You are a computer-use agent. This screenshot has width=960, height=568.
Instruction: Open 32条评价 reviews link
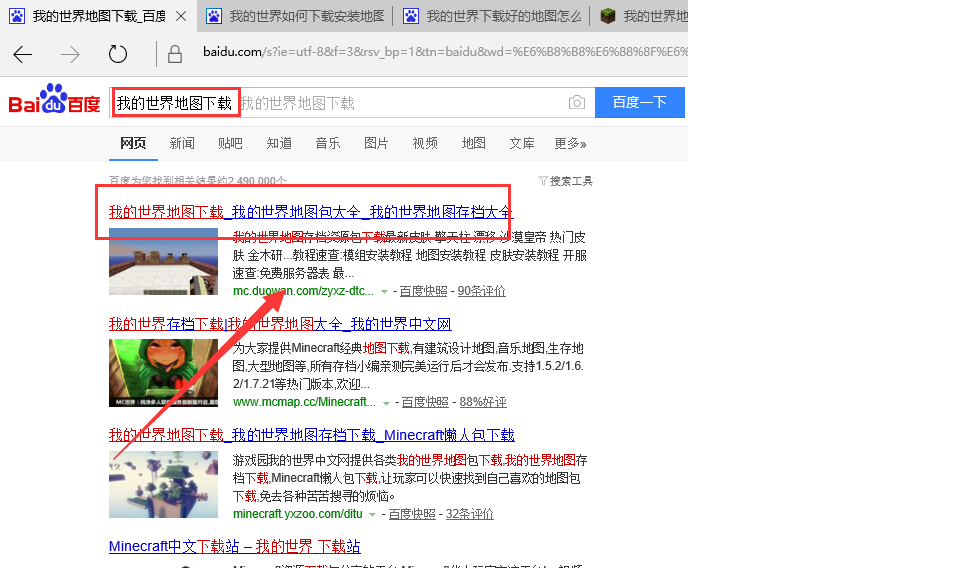pos(470,514)
